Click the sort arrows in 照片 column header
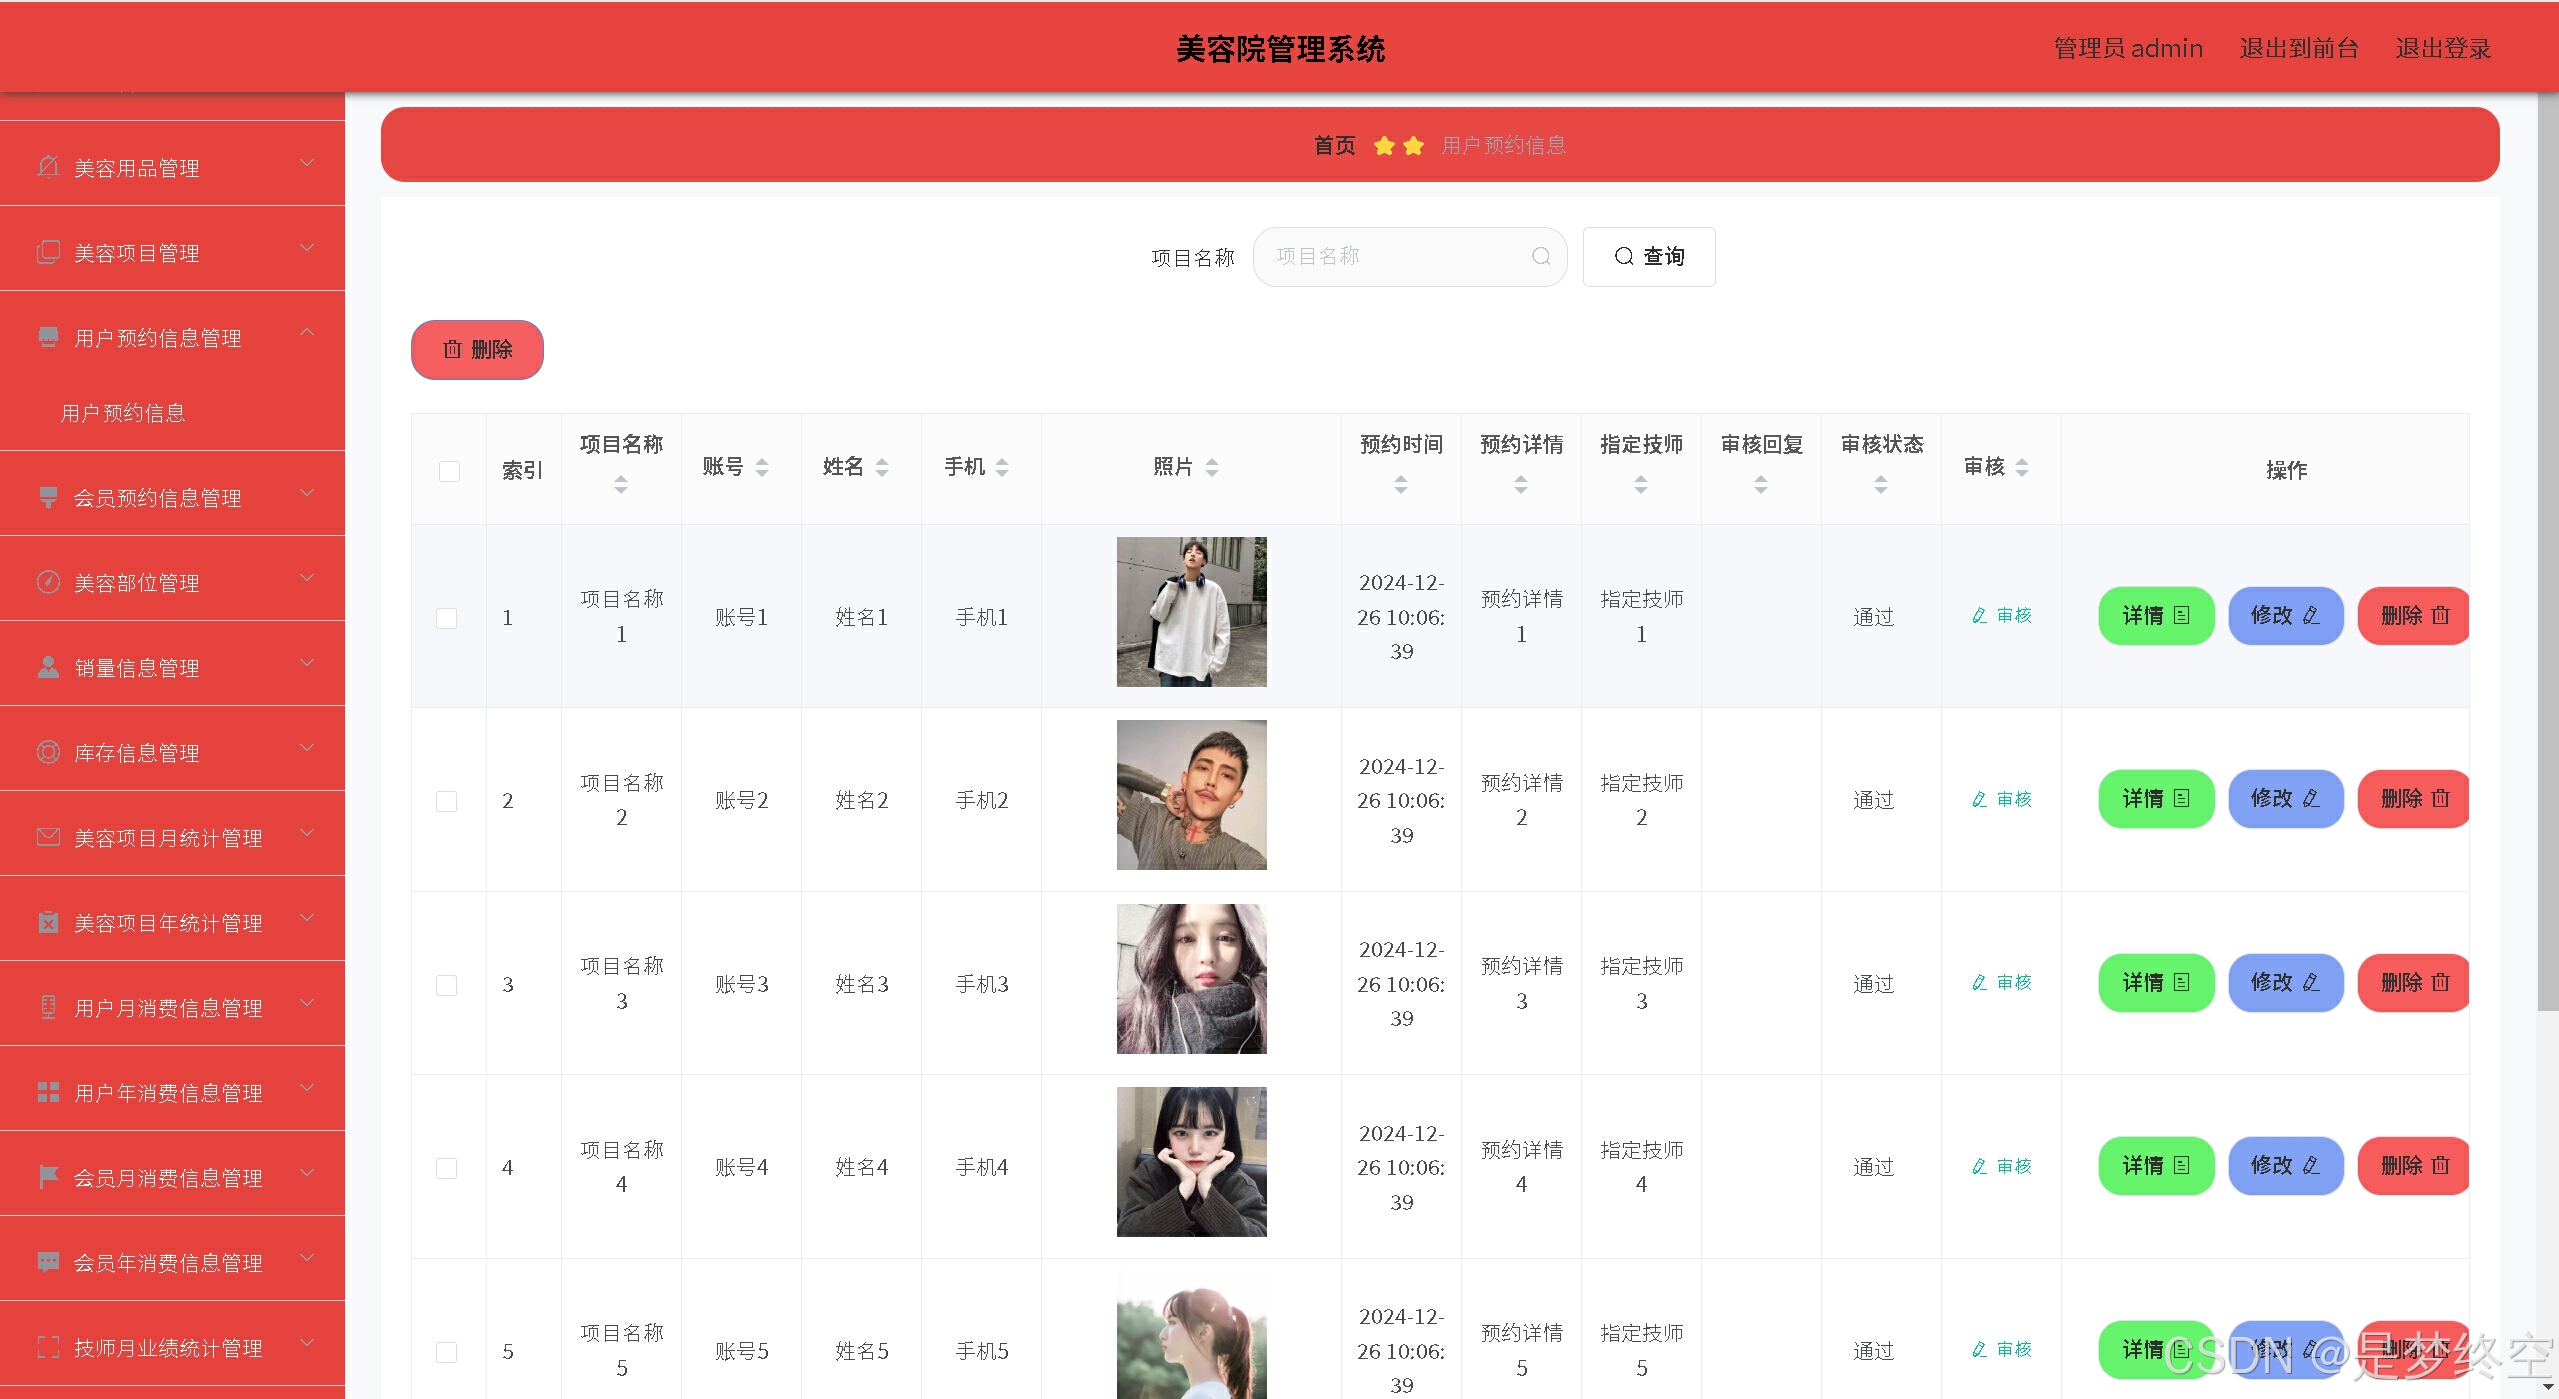The height and width of the screenshot is (1399, 2559). coord(1212,467)
